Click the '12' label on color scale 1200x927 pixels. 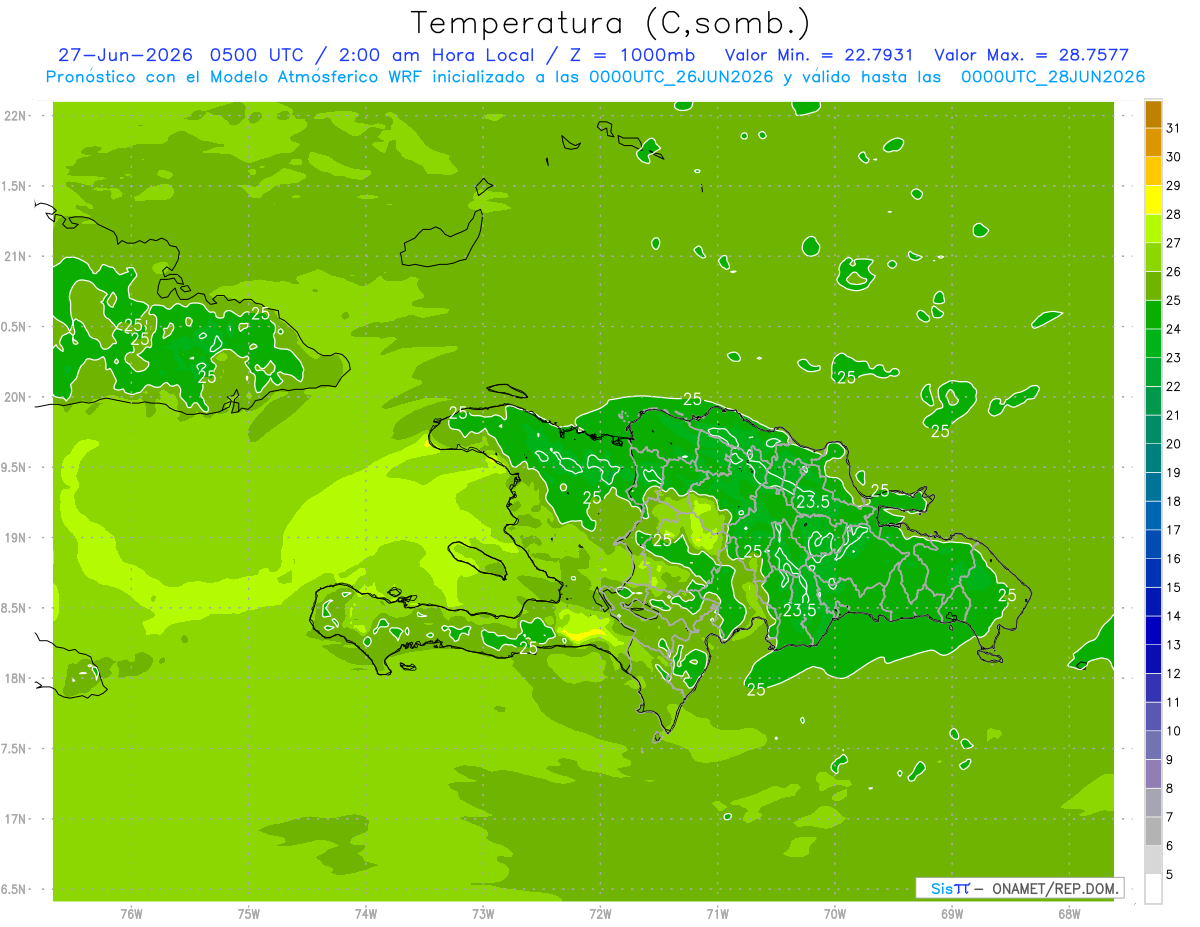1174,674
